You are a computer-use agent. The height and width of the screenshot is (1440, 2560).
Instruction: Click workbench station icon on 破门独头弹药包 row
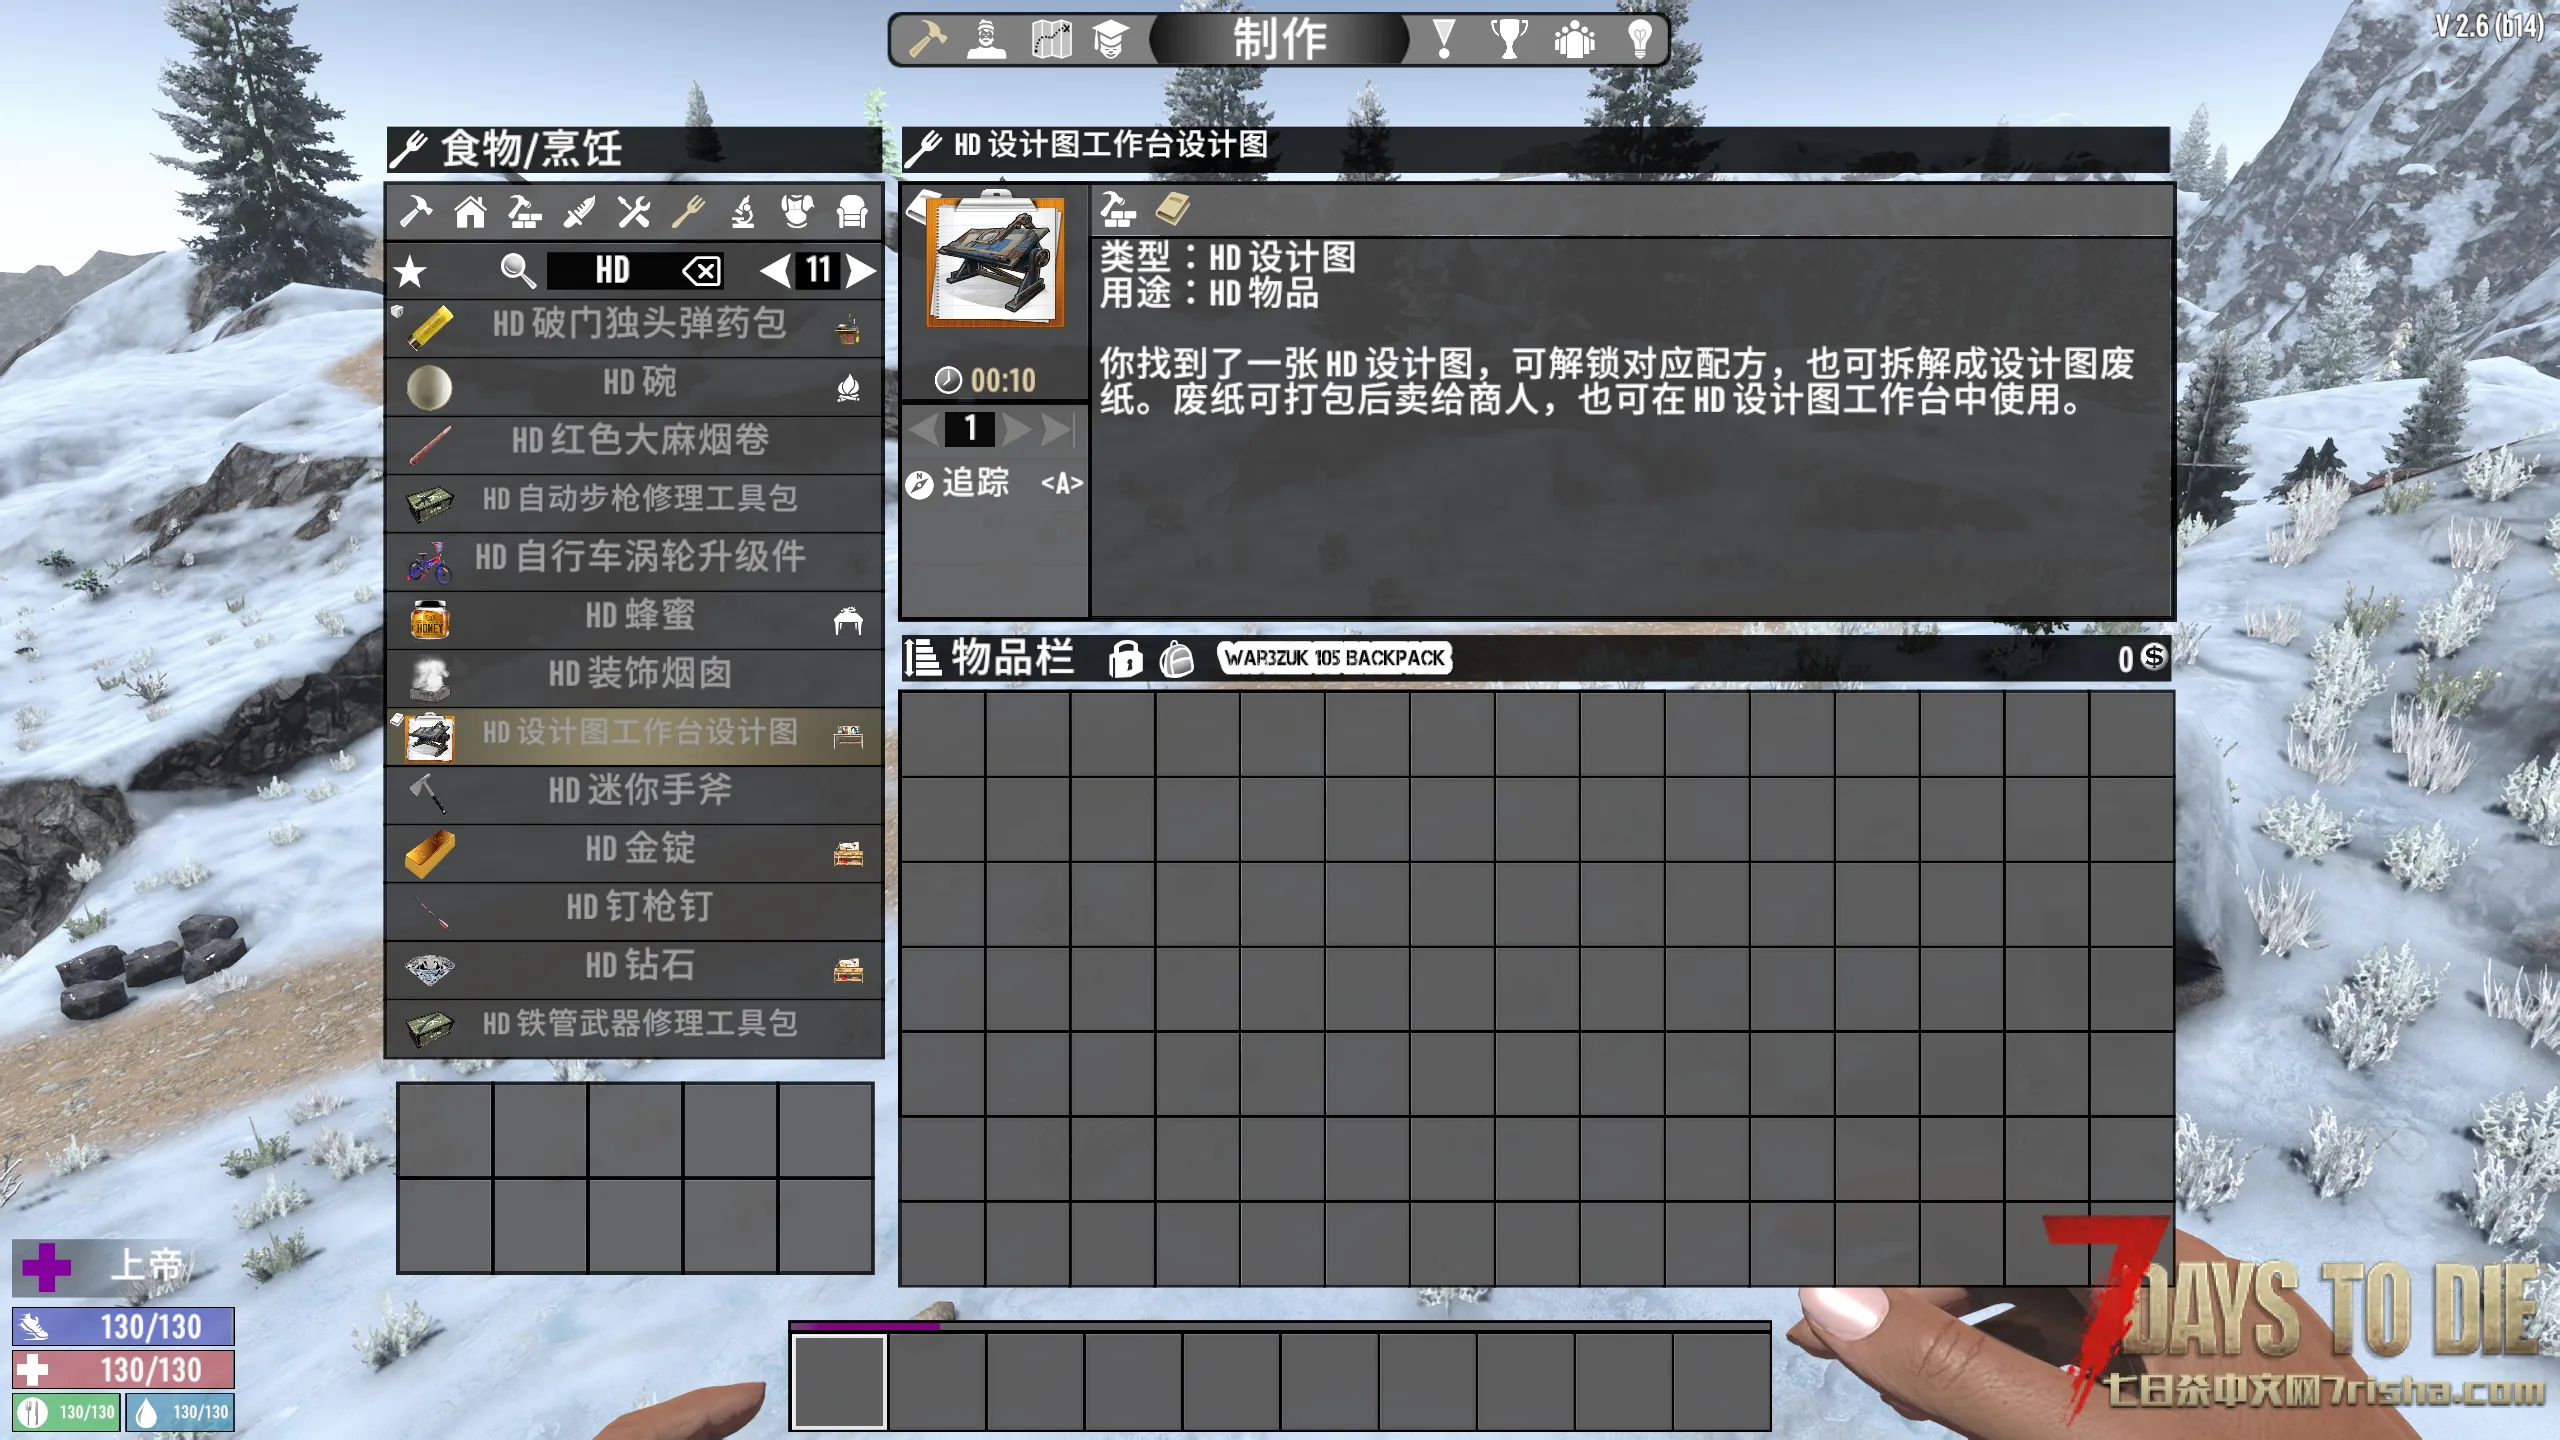pyautogui.click(x=848, y=329)
